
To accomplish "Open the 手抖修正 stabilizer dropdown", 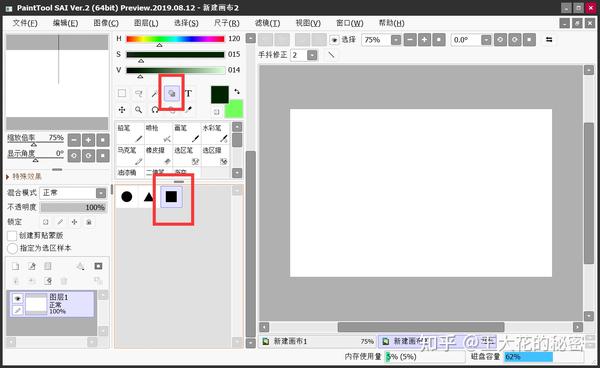I will (312, 55).
